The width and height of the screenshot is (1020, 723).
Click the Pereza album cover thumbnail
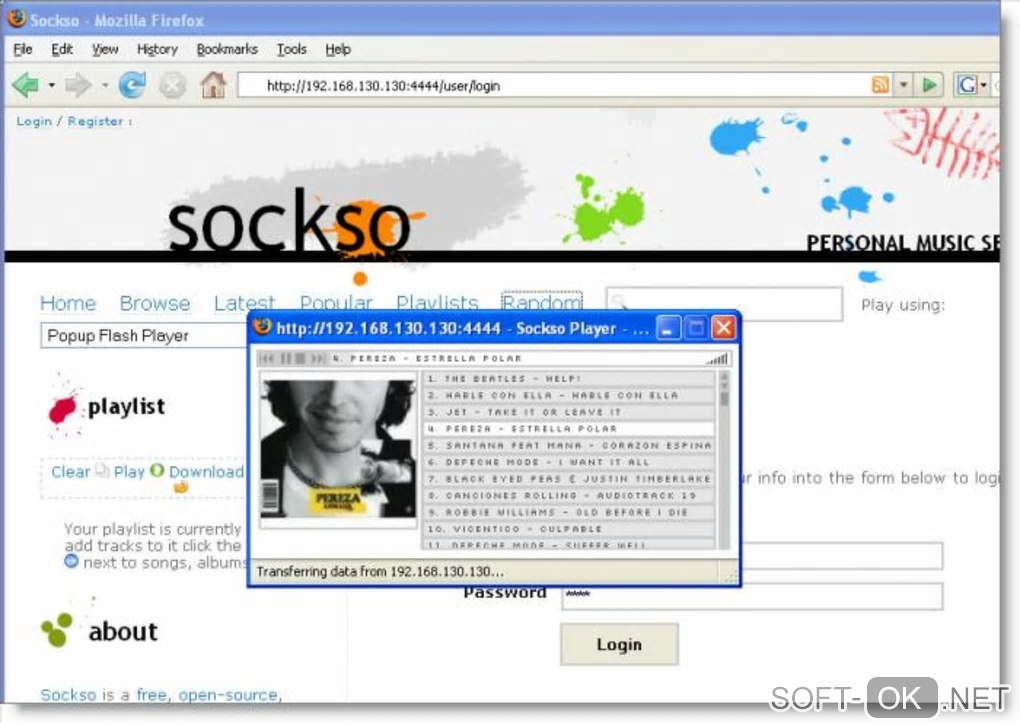click(x=338, y=449)
